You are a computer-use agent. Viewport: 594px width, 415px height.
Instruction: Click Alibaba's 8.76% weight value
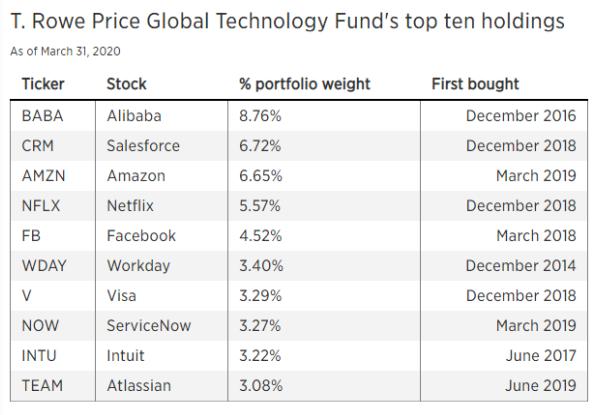tap(260, 116)
